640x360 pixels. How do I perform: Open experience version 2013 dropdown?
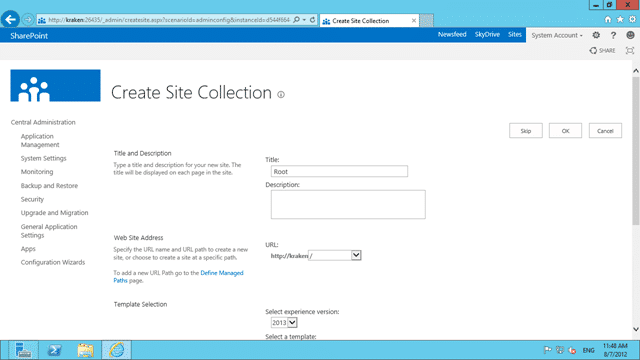(292, 322)
